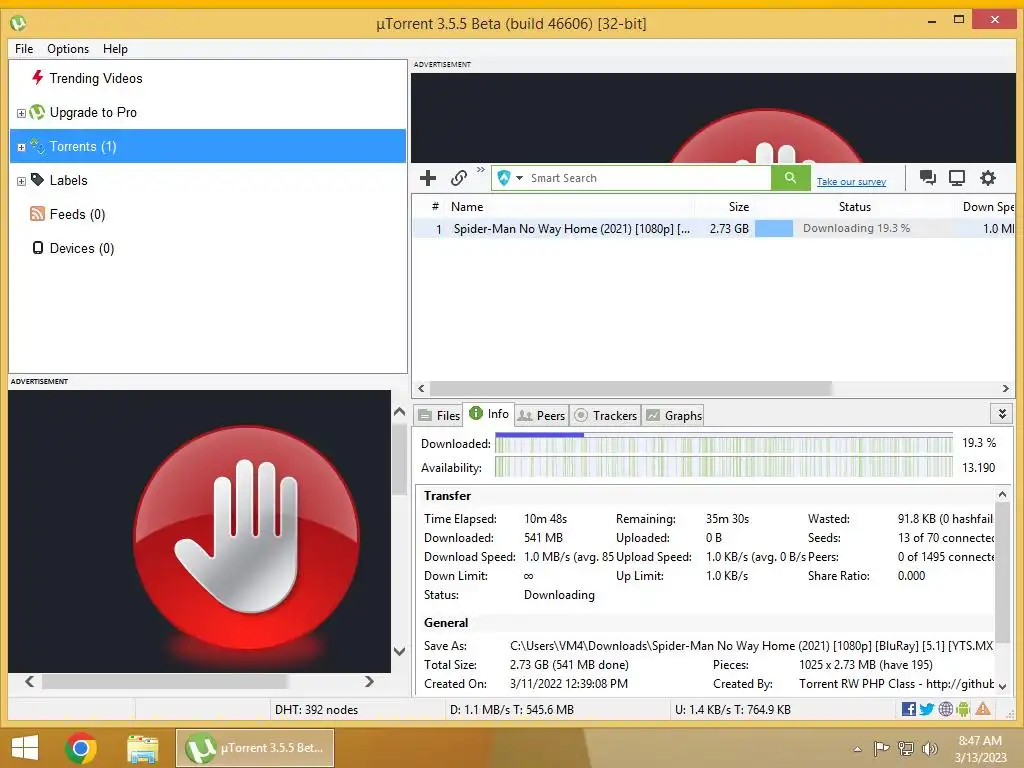This screenshot has width=1024, height=768.
Task: Open File Explorer from the taskbar
Action: 142,749
